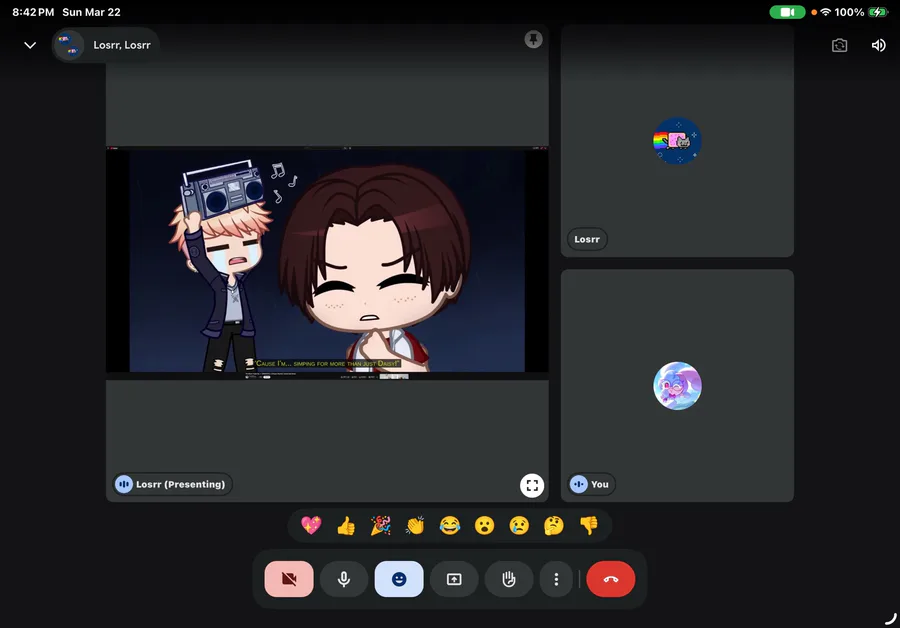The image size is (900, 628).
Task: Tap the 8:42 PM clock
Action: click(33, 12)
